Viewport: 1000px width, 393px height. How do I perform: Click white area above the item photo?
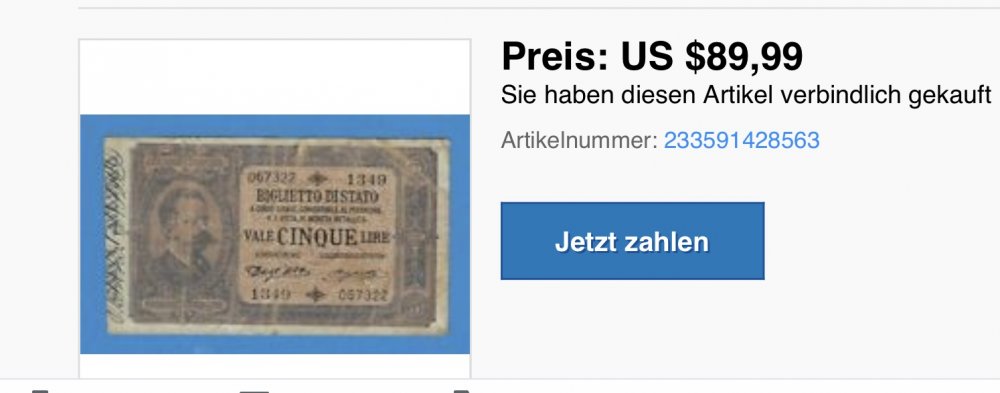275,77
